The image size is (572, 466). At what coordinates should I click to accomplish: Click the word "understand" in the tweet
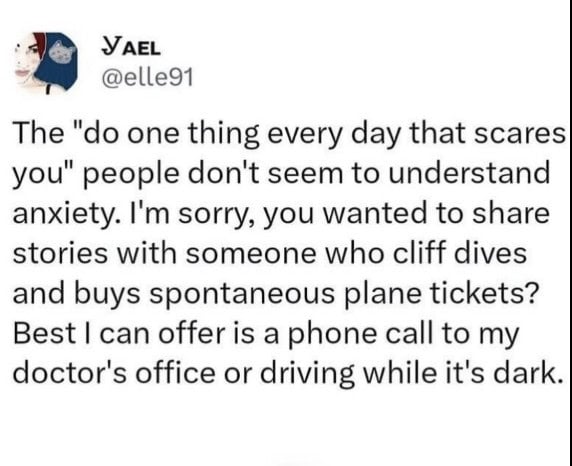point(469,173)
